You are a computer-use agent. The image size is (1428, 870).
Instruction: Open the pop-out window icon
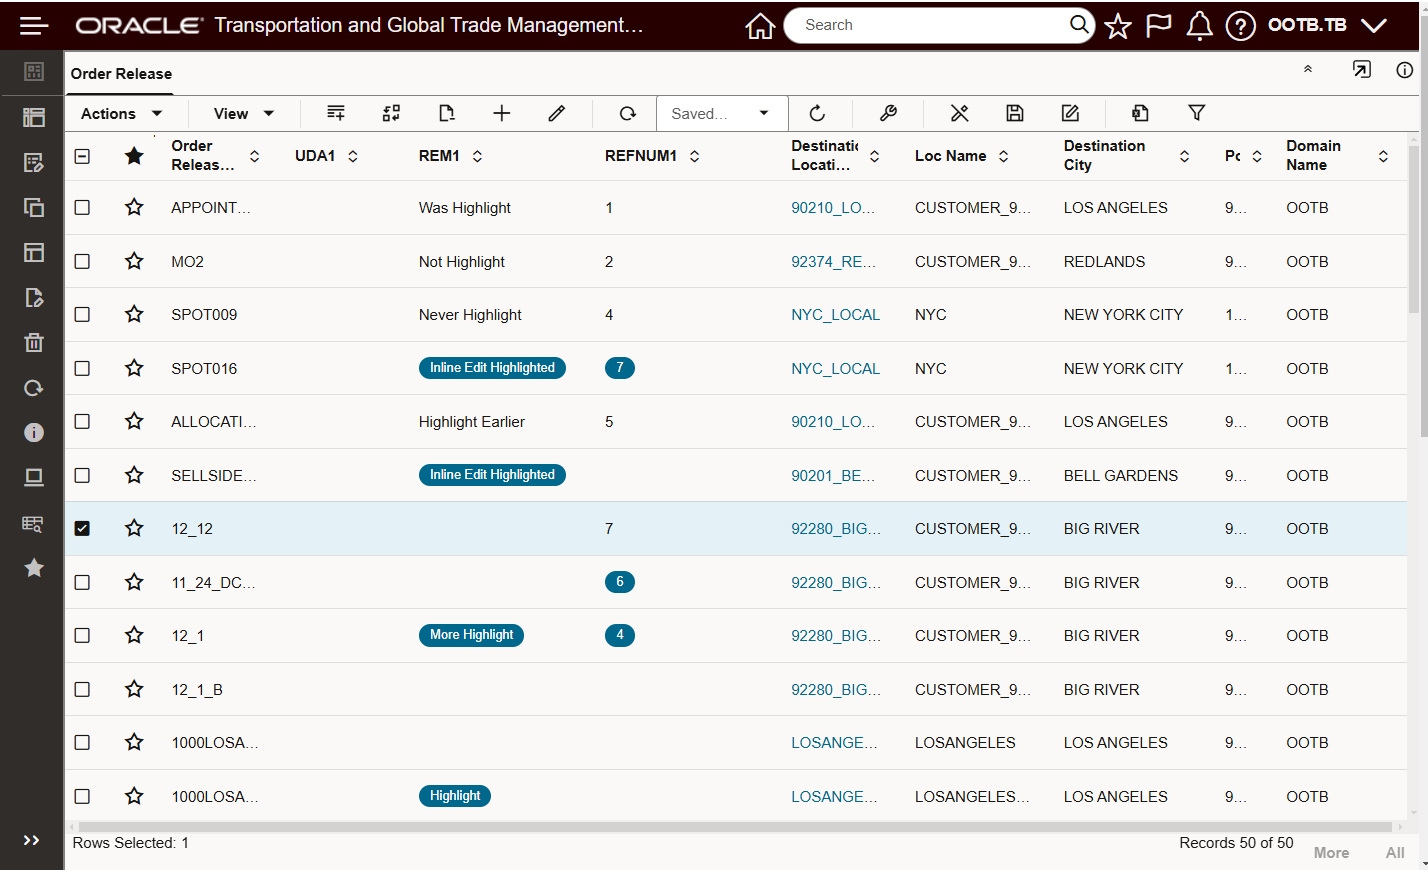pos(1361,69)
